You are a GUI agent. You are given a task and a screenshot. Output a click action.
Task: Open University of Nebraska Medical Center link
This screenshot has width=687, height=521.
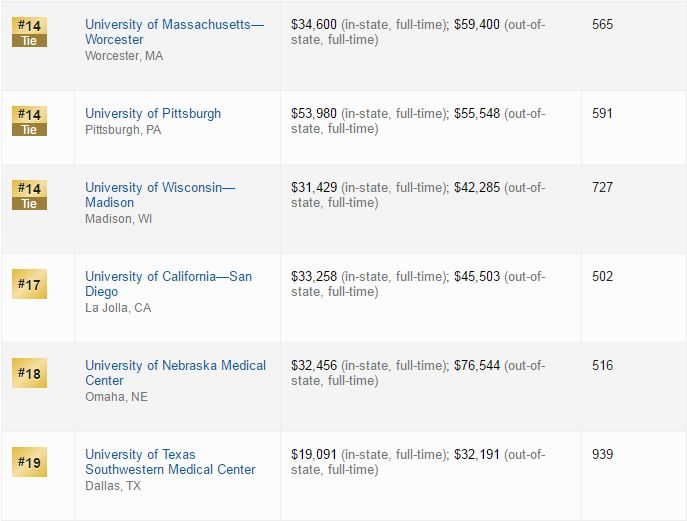[175, 373]
